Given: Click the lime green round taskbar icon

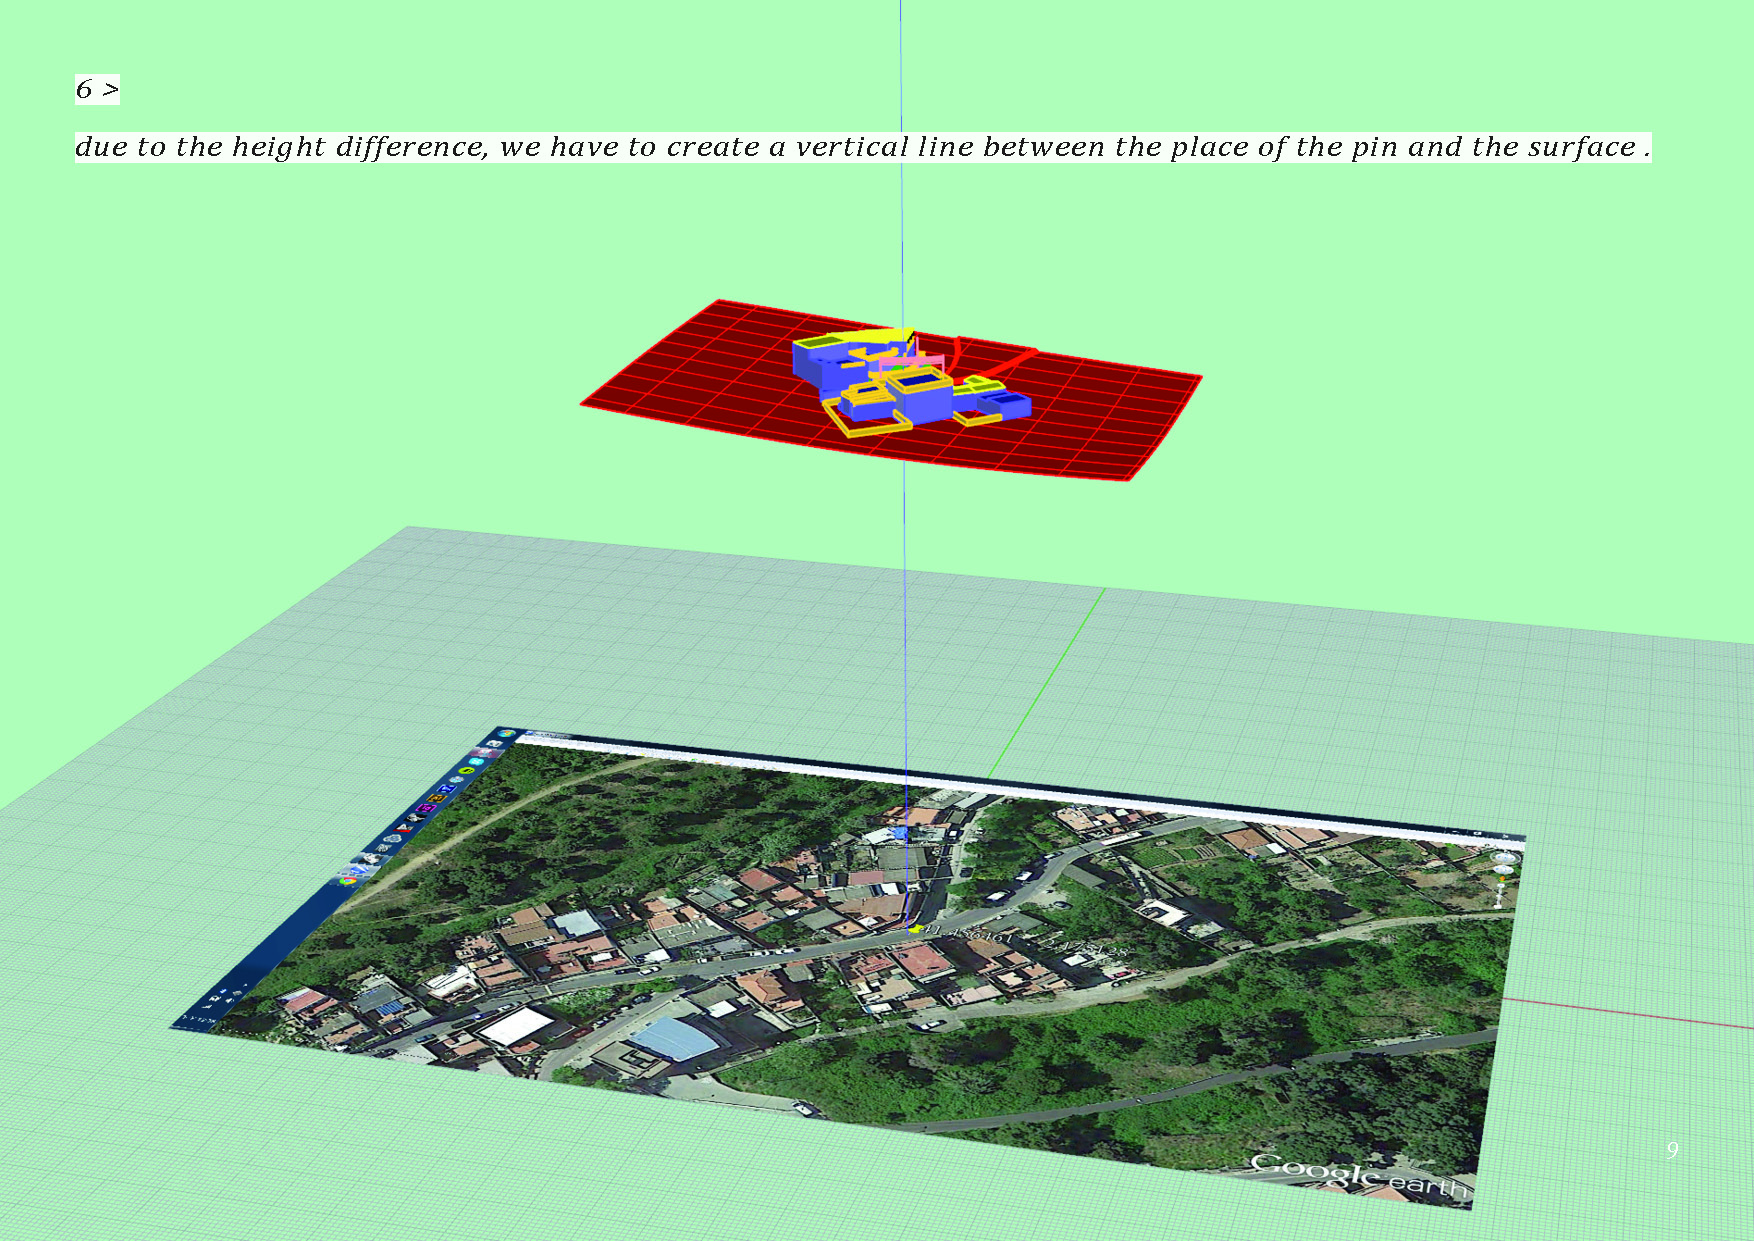Looking at the screenshot, I should coord(466,771).
